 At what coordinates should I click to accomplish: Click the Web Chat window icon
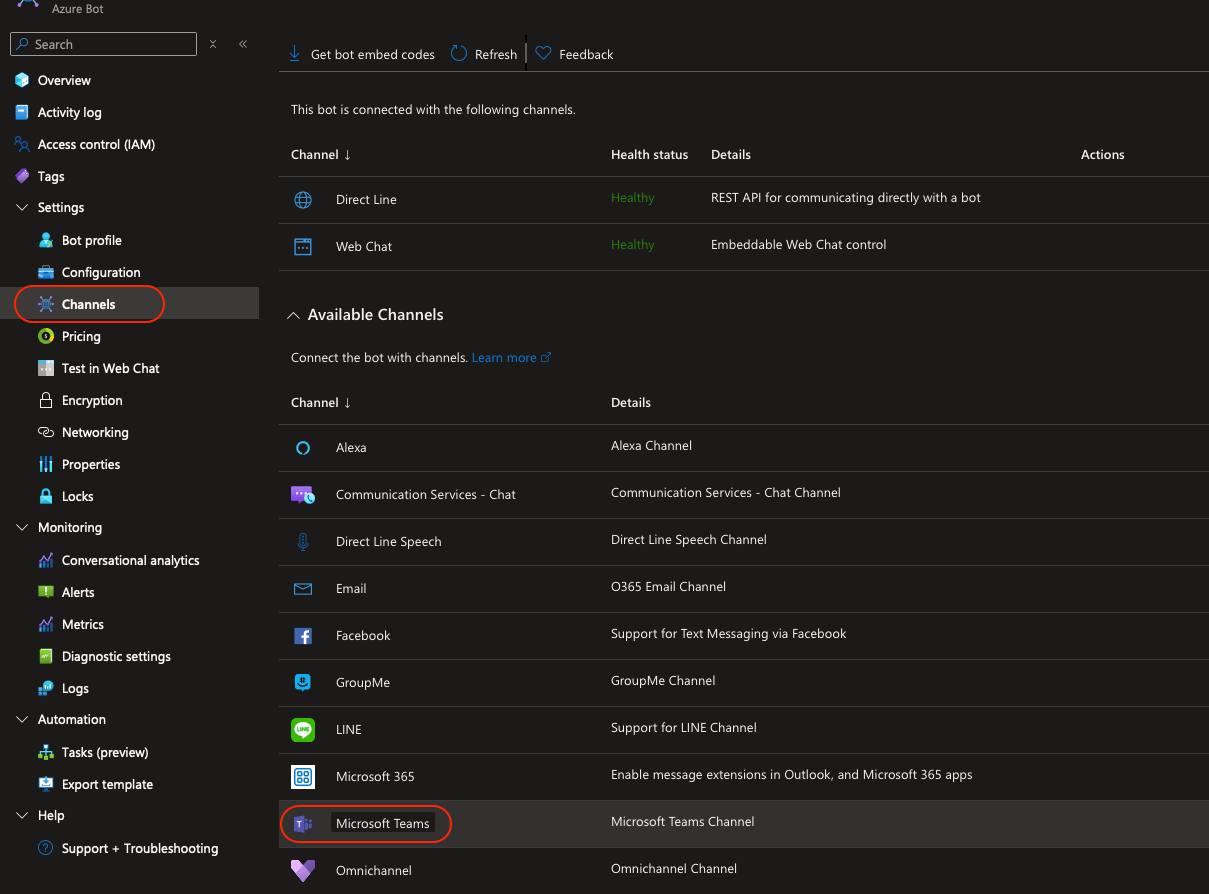[303, 246]
